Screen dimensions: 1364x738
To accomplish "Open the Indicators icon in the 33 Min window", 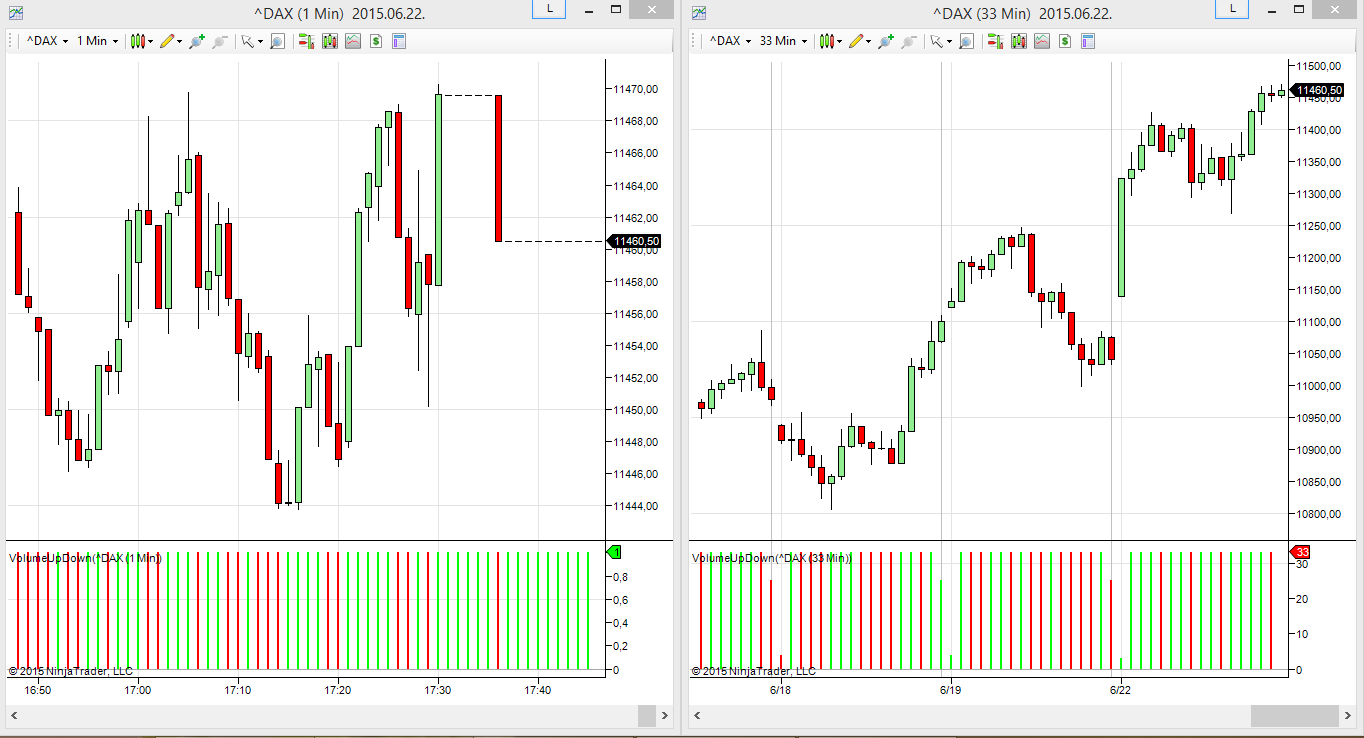I will [1041, 41].
